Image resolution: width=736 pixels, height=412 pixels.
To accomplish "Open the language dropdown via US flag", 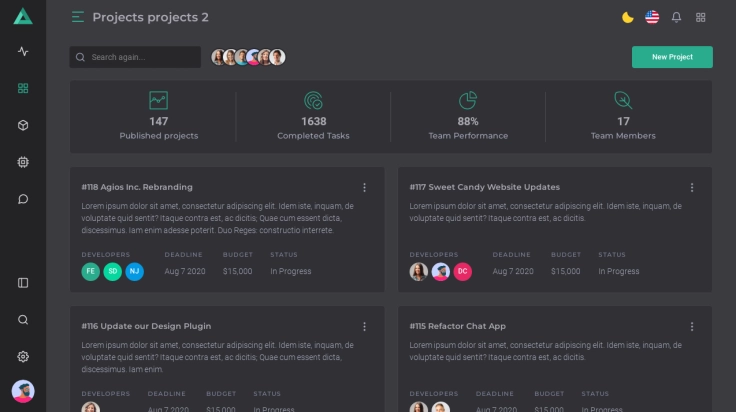I will click(x=652, y=17).
